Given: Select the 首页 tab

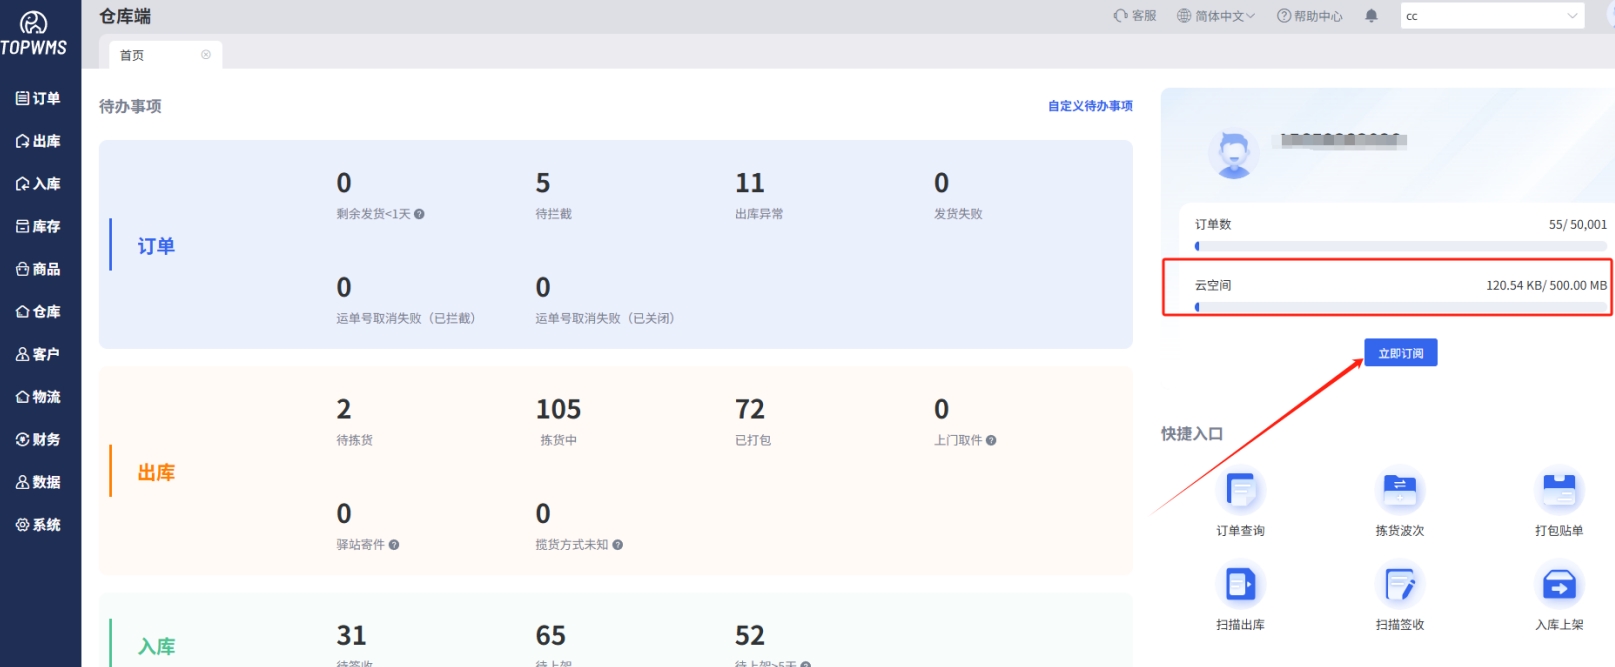Looking at the screenshot, I should pyautogui.click(x=132, y=55).
